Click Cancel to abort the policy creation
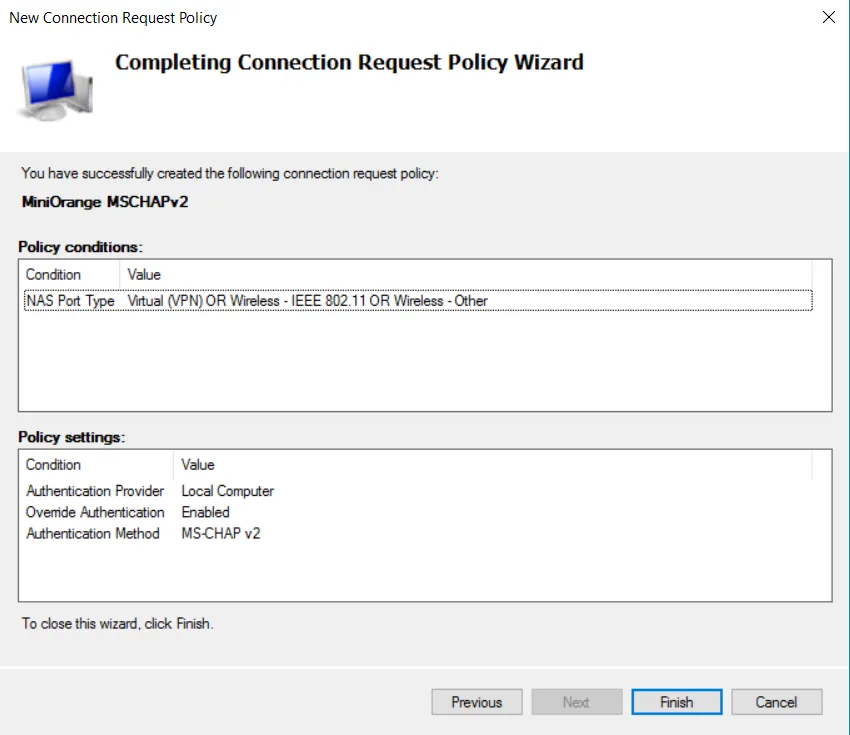Screen dimensions: 850x735 (777, 701)
